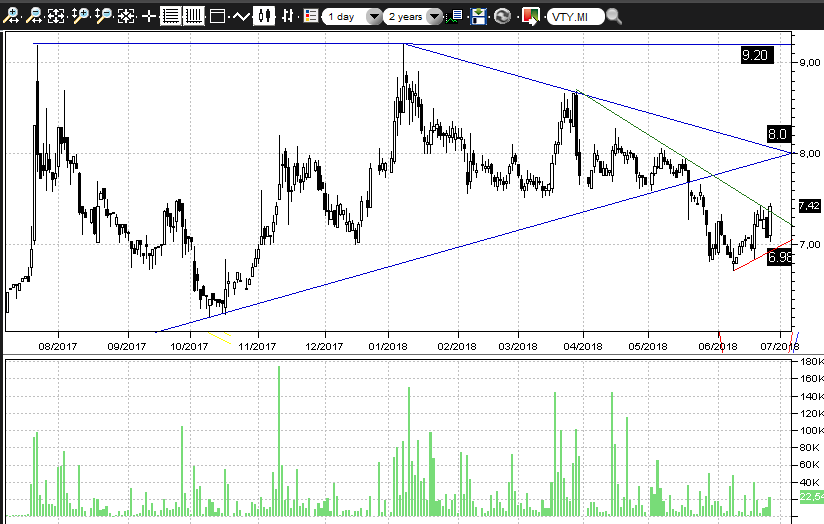Click the reset zoom inward arrows icon
This screenshot has height=524, width=824.
point(126,16)
